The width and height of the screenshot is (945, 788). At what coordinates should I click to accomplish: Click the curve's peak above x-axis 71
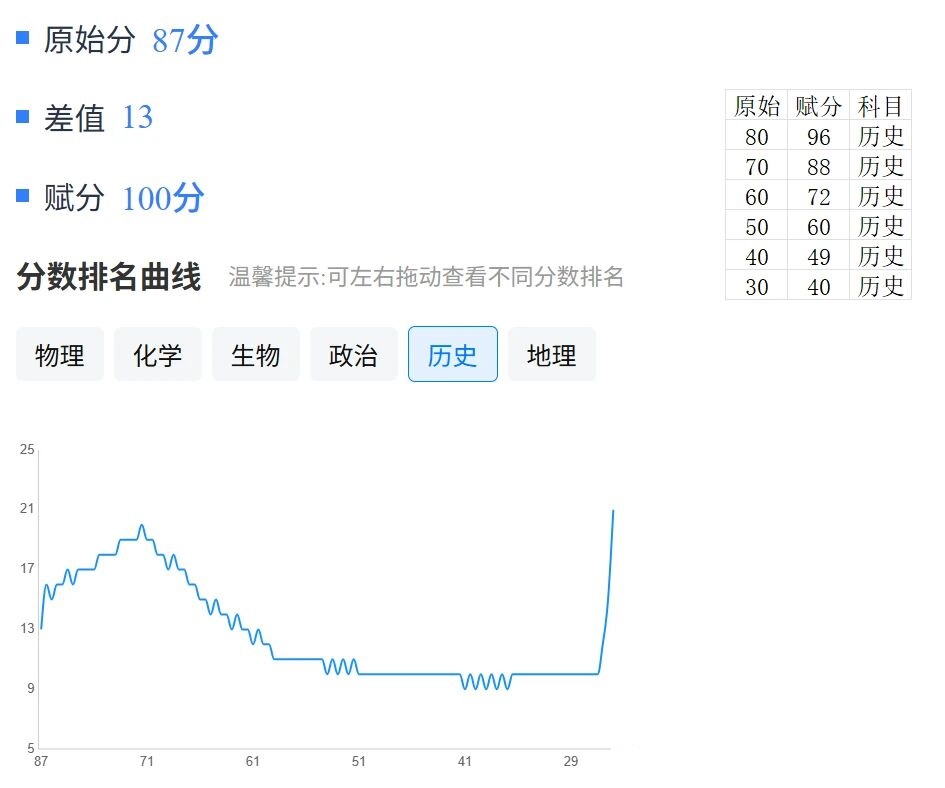[141, 525]
